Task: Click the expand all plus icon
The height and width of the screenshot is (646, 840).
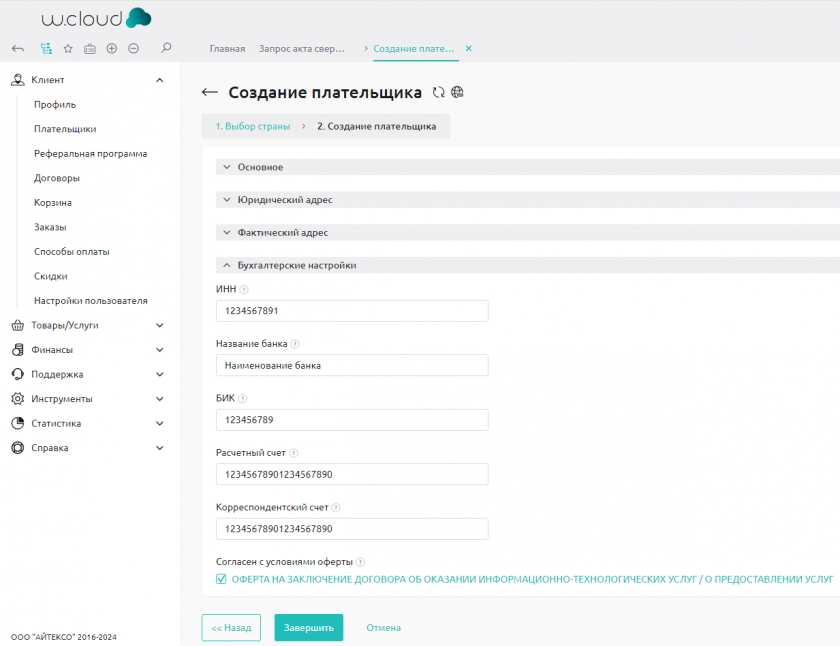Action: pos(111,48)
